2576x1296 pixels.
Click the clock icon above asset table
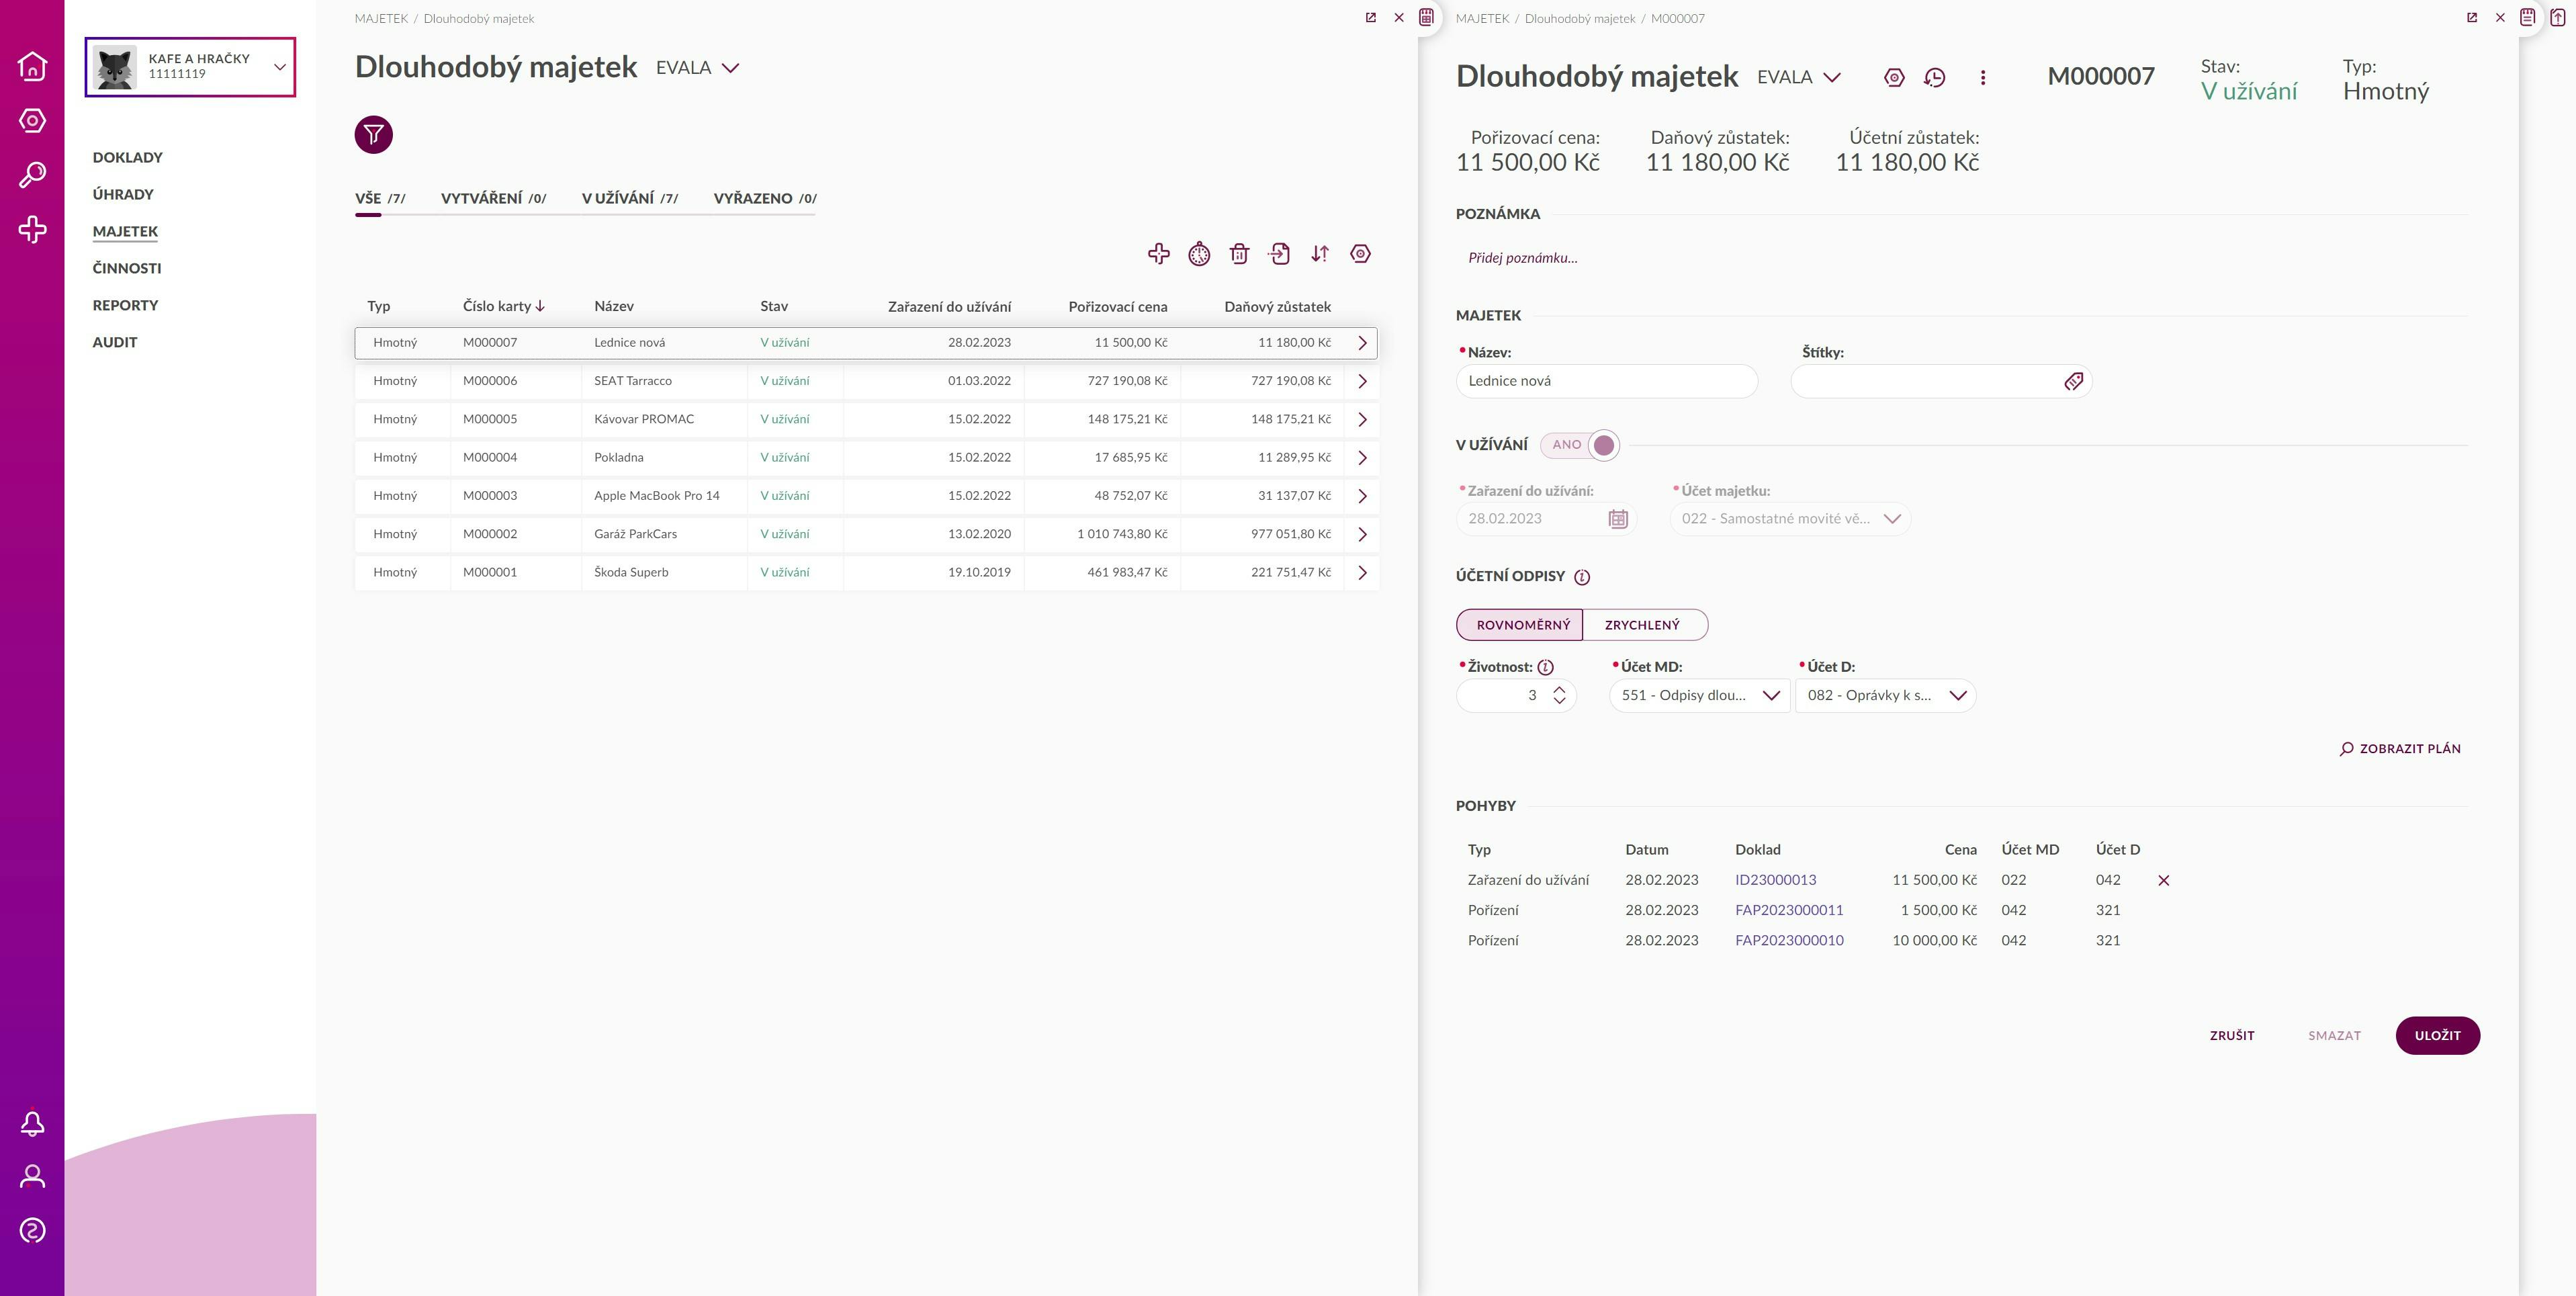coord(1199,254)
